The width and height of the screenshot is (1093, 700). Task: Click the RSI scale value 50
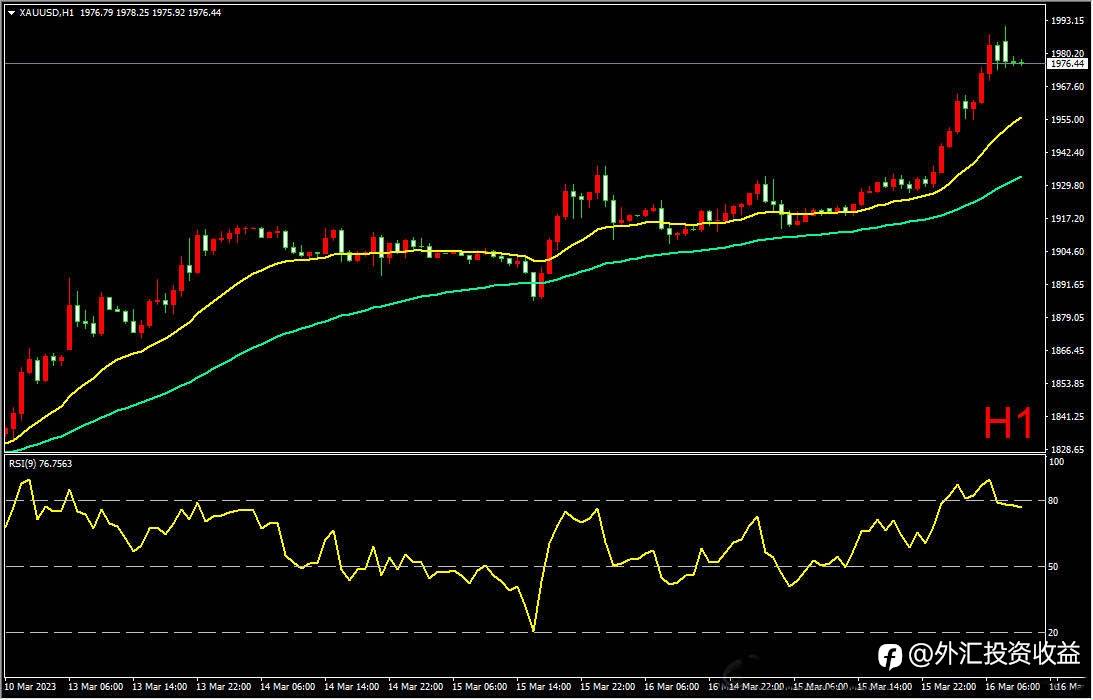(1054, 566)
